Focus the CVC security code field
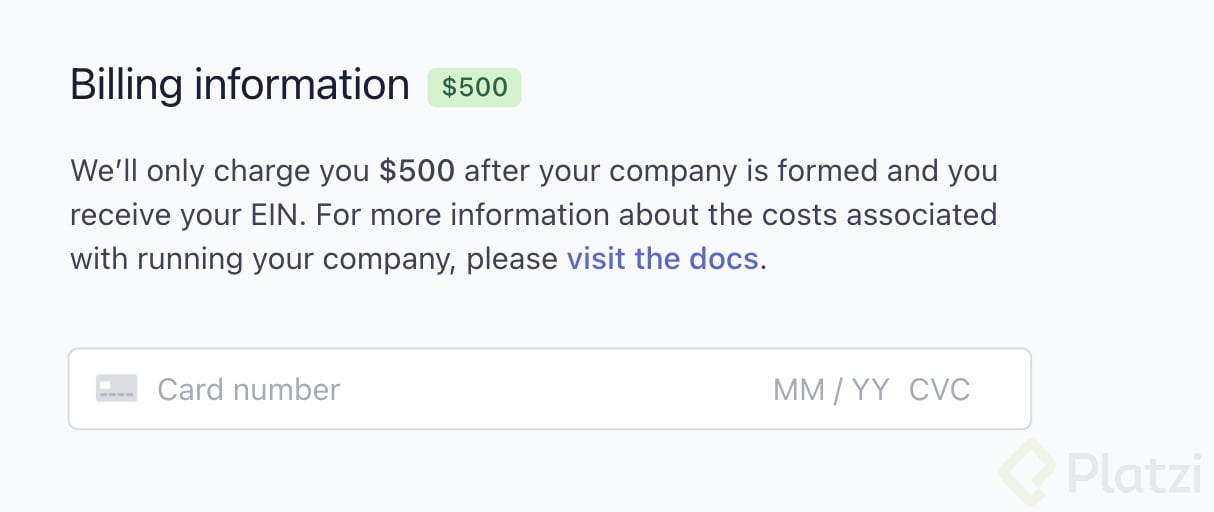This screenshot has width=1214, height=512. [x=939, y=389]
